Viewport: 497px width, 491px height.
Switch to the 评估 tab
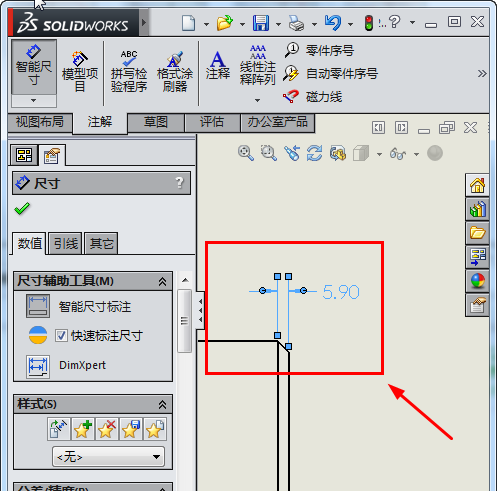click(212, 122)
